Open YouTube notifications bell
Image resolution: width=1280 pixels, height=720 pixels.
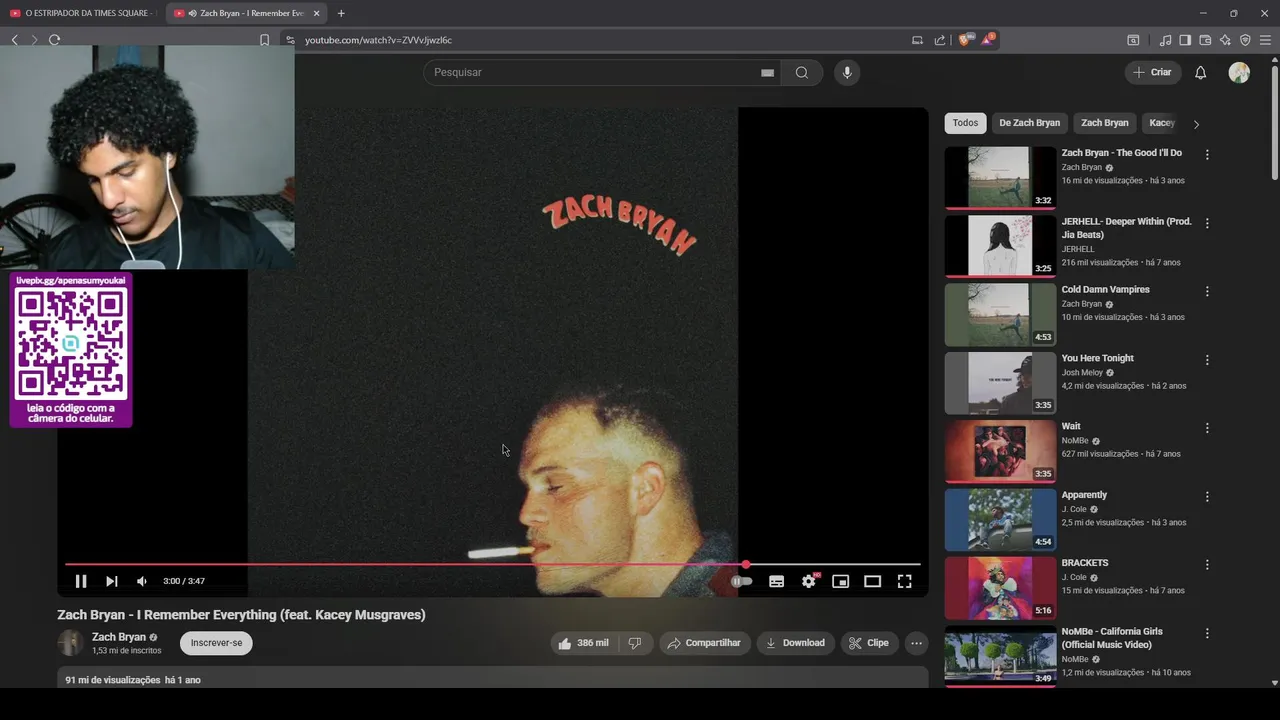click(1201, 72)
